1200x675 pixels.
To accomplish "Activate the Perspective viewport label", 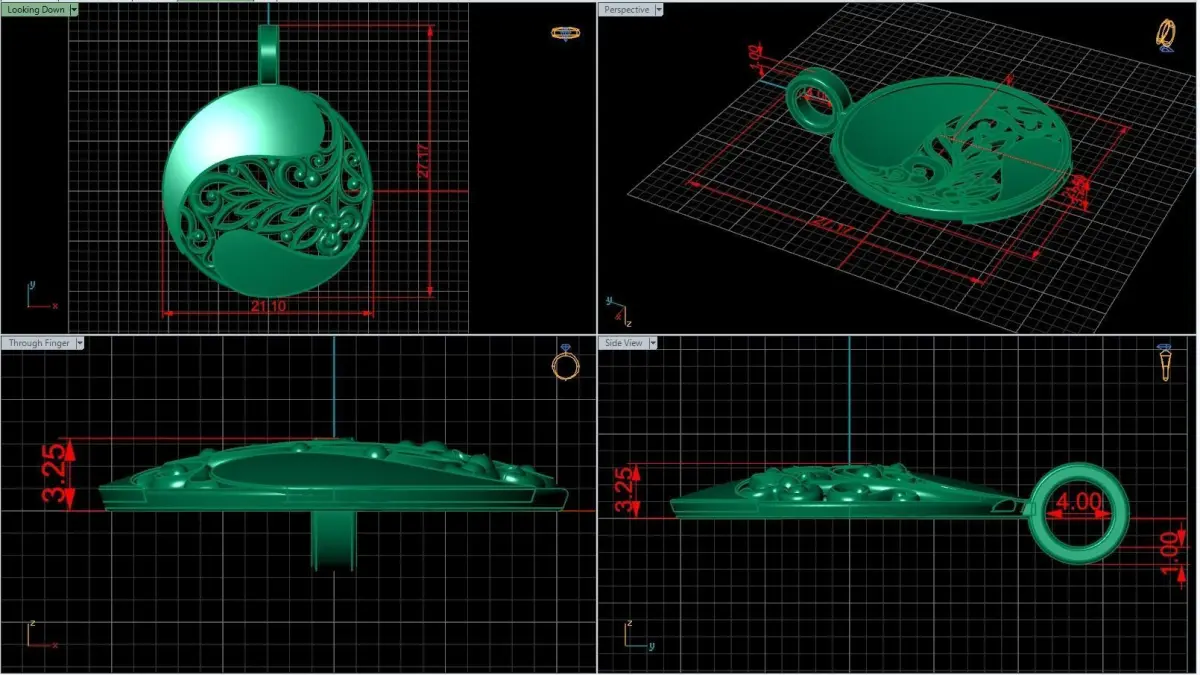I will pyautogui.click(x=626, y=9).
